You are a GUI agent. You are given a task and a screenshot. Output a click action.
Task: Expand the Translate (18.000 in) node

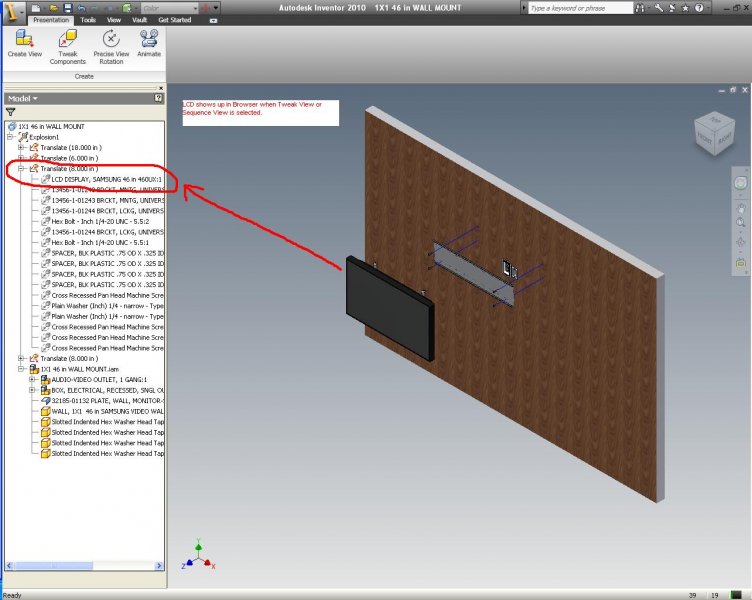pos(22,147)
